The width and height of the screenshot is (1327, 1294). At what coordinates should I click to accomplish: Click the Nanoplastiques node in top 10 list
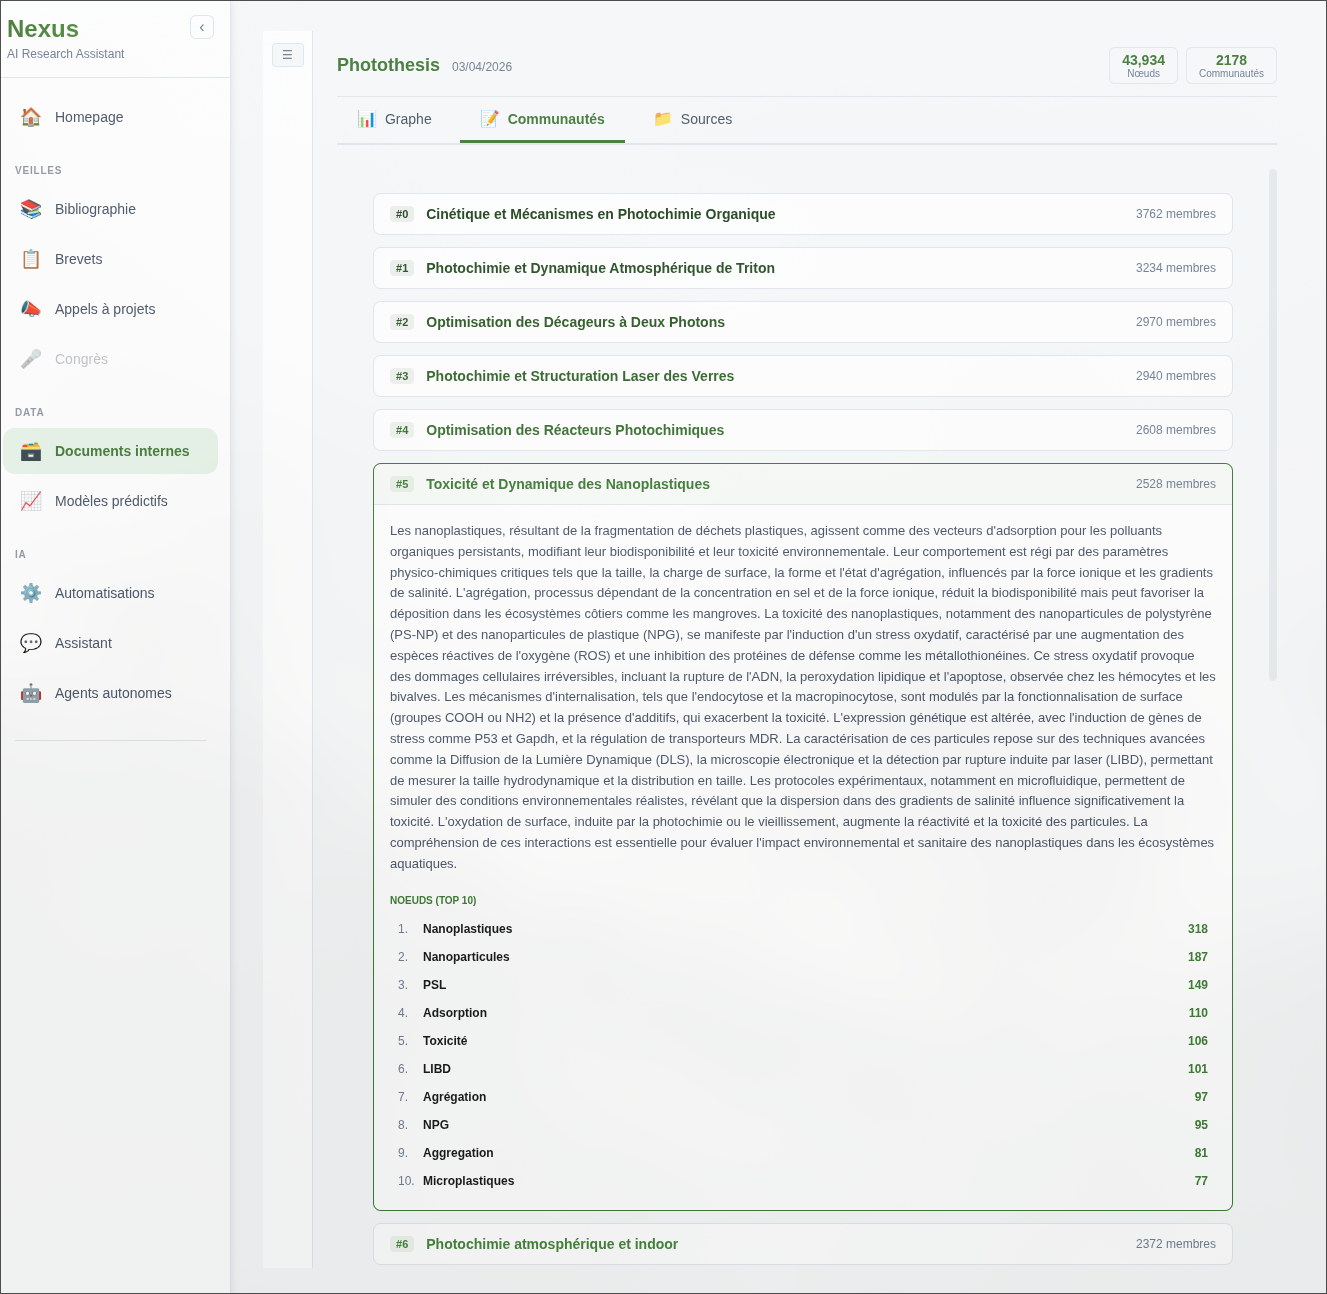point(467,929)
